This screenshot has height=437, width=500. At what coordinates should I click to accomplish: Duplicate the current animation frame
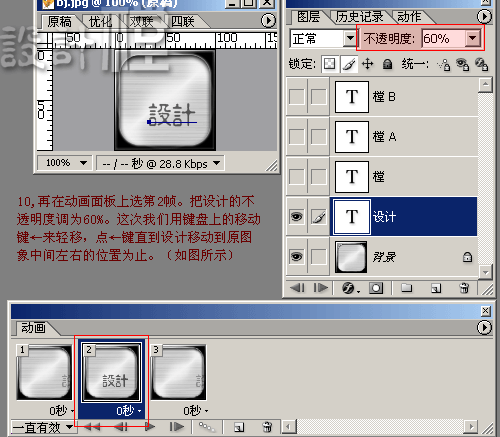pos(239,427)
